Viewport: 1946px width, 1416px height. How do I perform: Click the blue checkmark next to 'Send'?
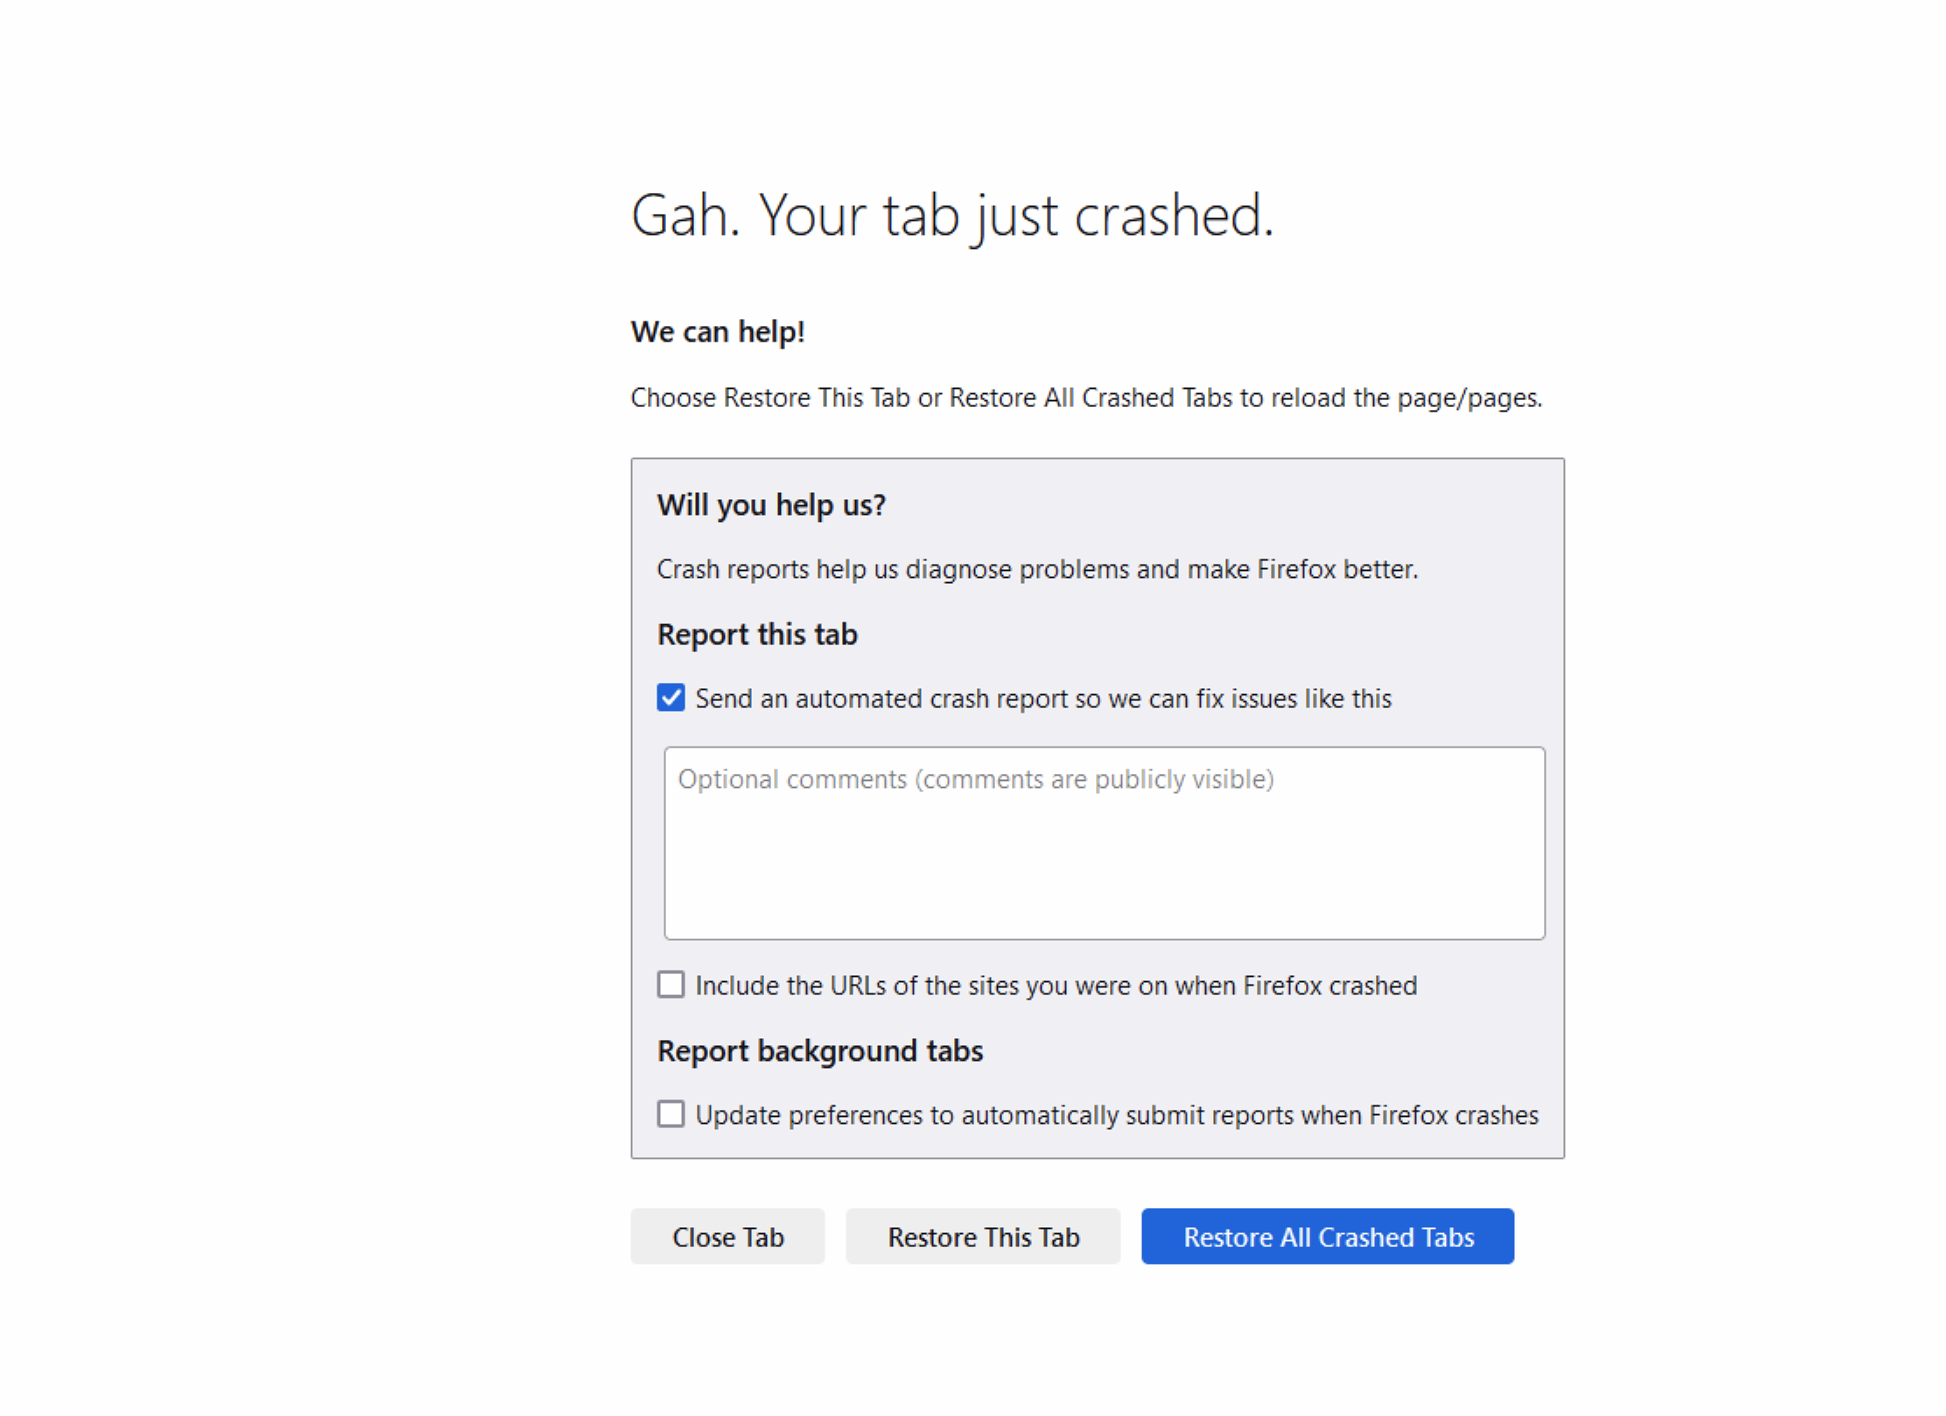671,698
